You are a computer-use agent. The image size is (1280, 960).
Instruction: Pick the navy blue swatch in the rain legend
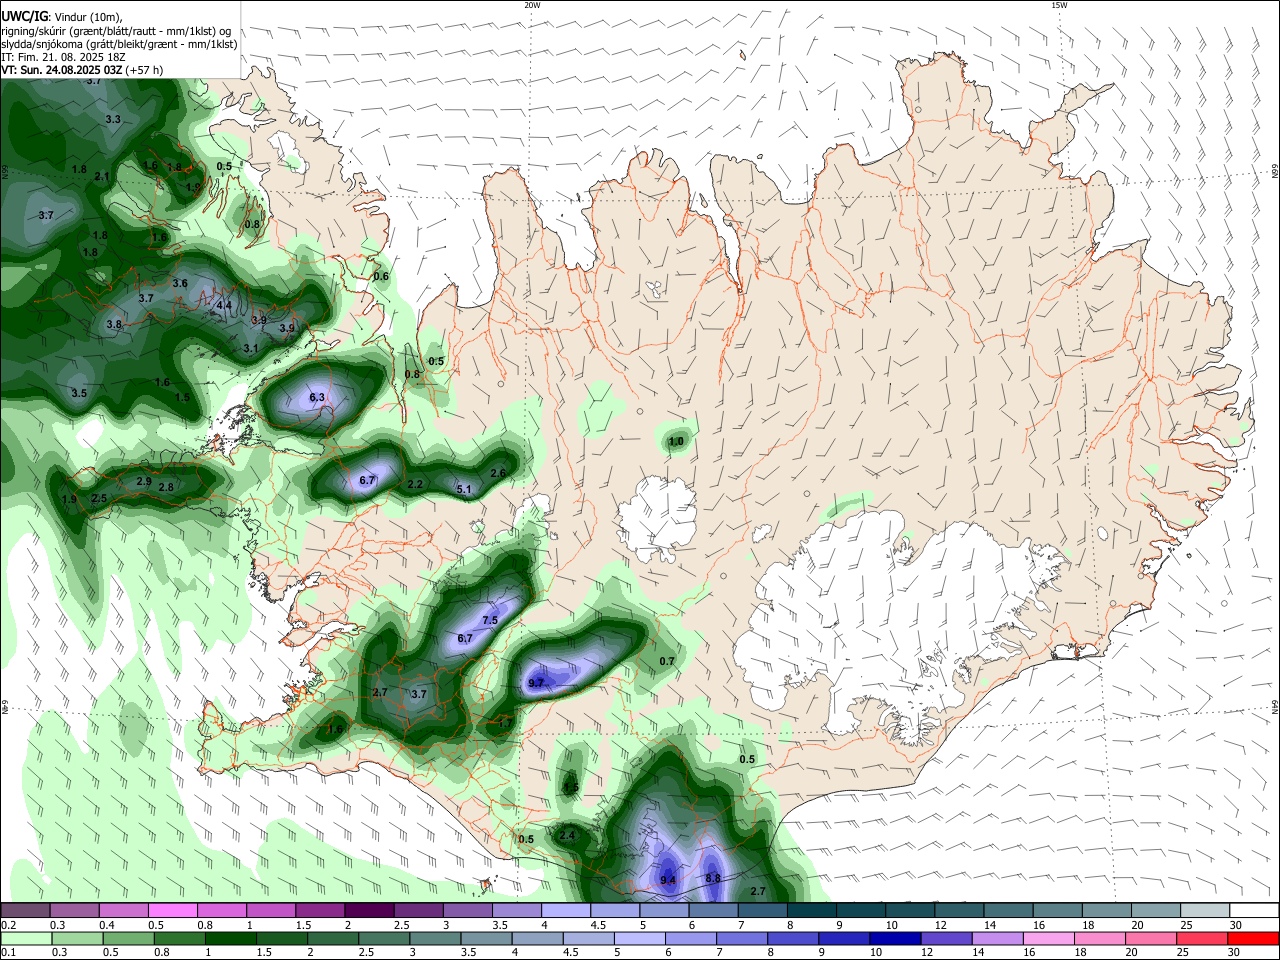pyautogui.click(x=895, y=938)
